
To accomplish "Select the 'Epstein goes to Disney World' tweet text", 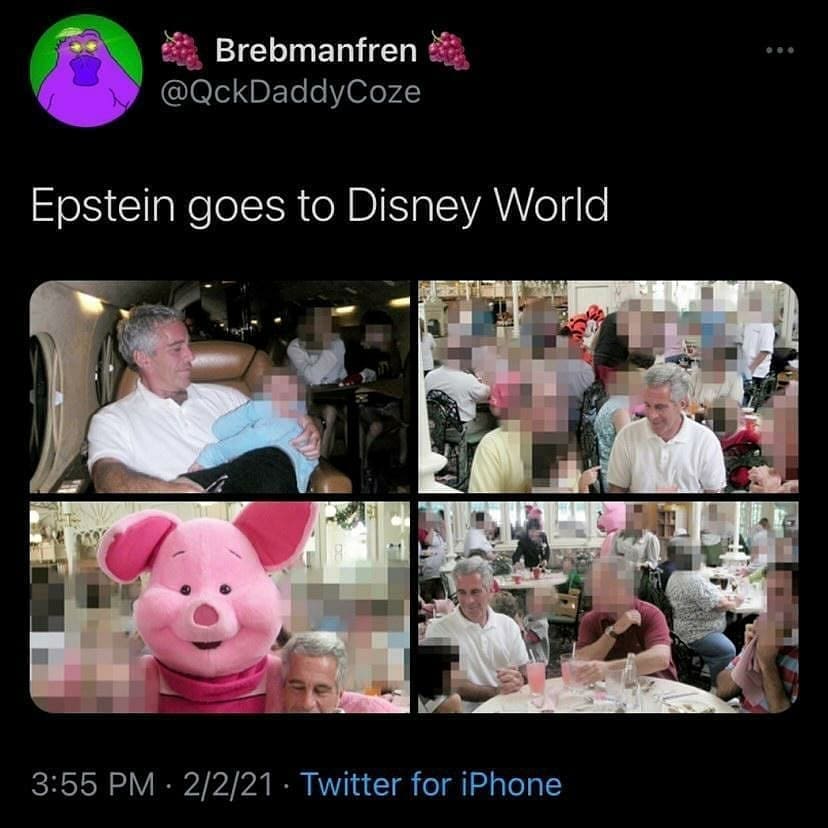I will tap(319, 206).
